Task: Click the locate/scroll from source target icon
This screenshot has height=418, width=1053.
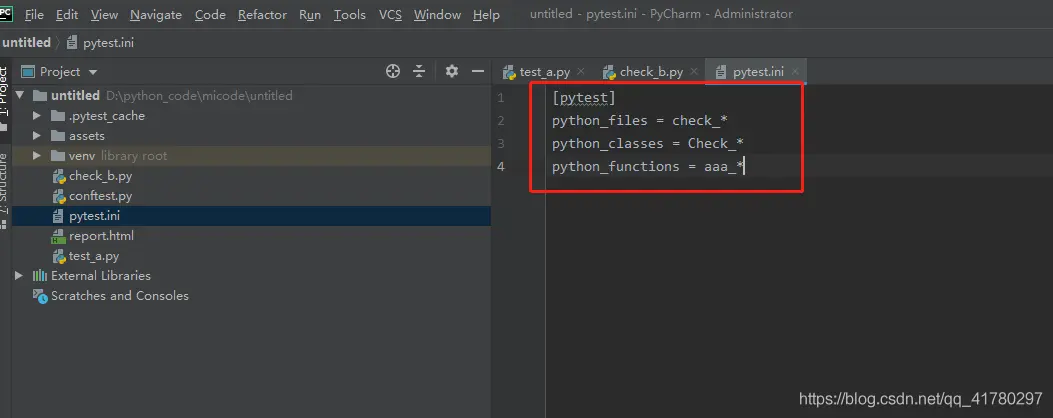Action: [x=393, y=71]
